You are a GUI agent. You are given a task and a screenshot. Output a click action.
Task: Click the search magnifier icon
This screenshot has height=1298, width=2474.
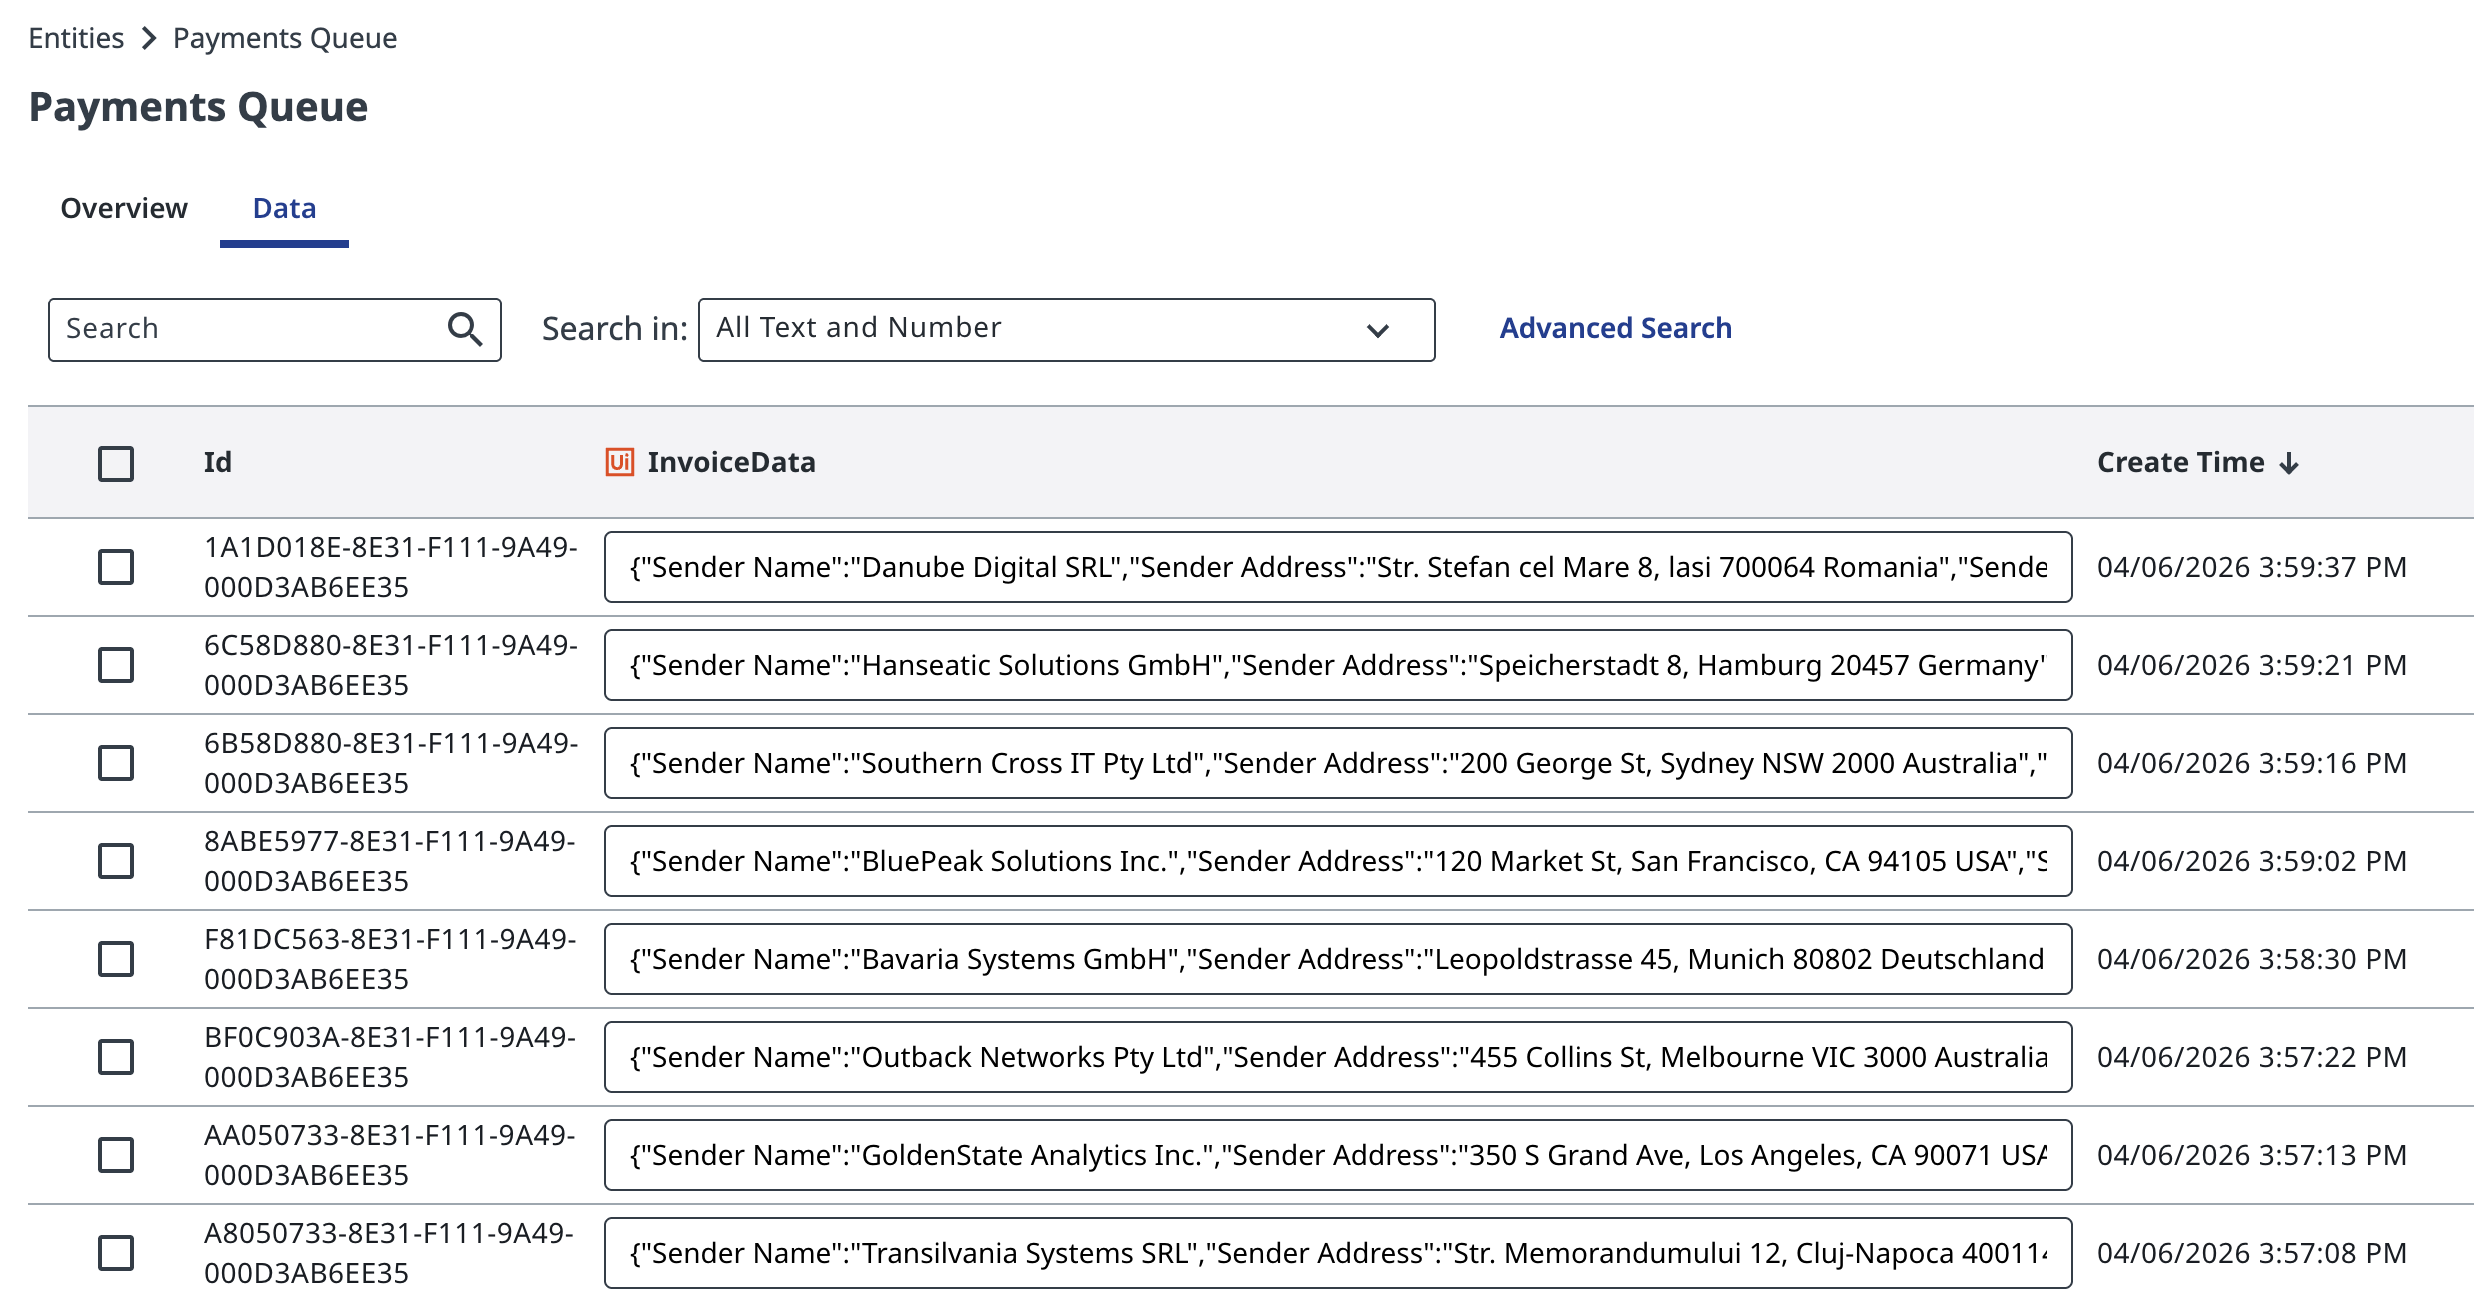465,329
